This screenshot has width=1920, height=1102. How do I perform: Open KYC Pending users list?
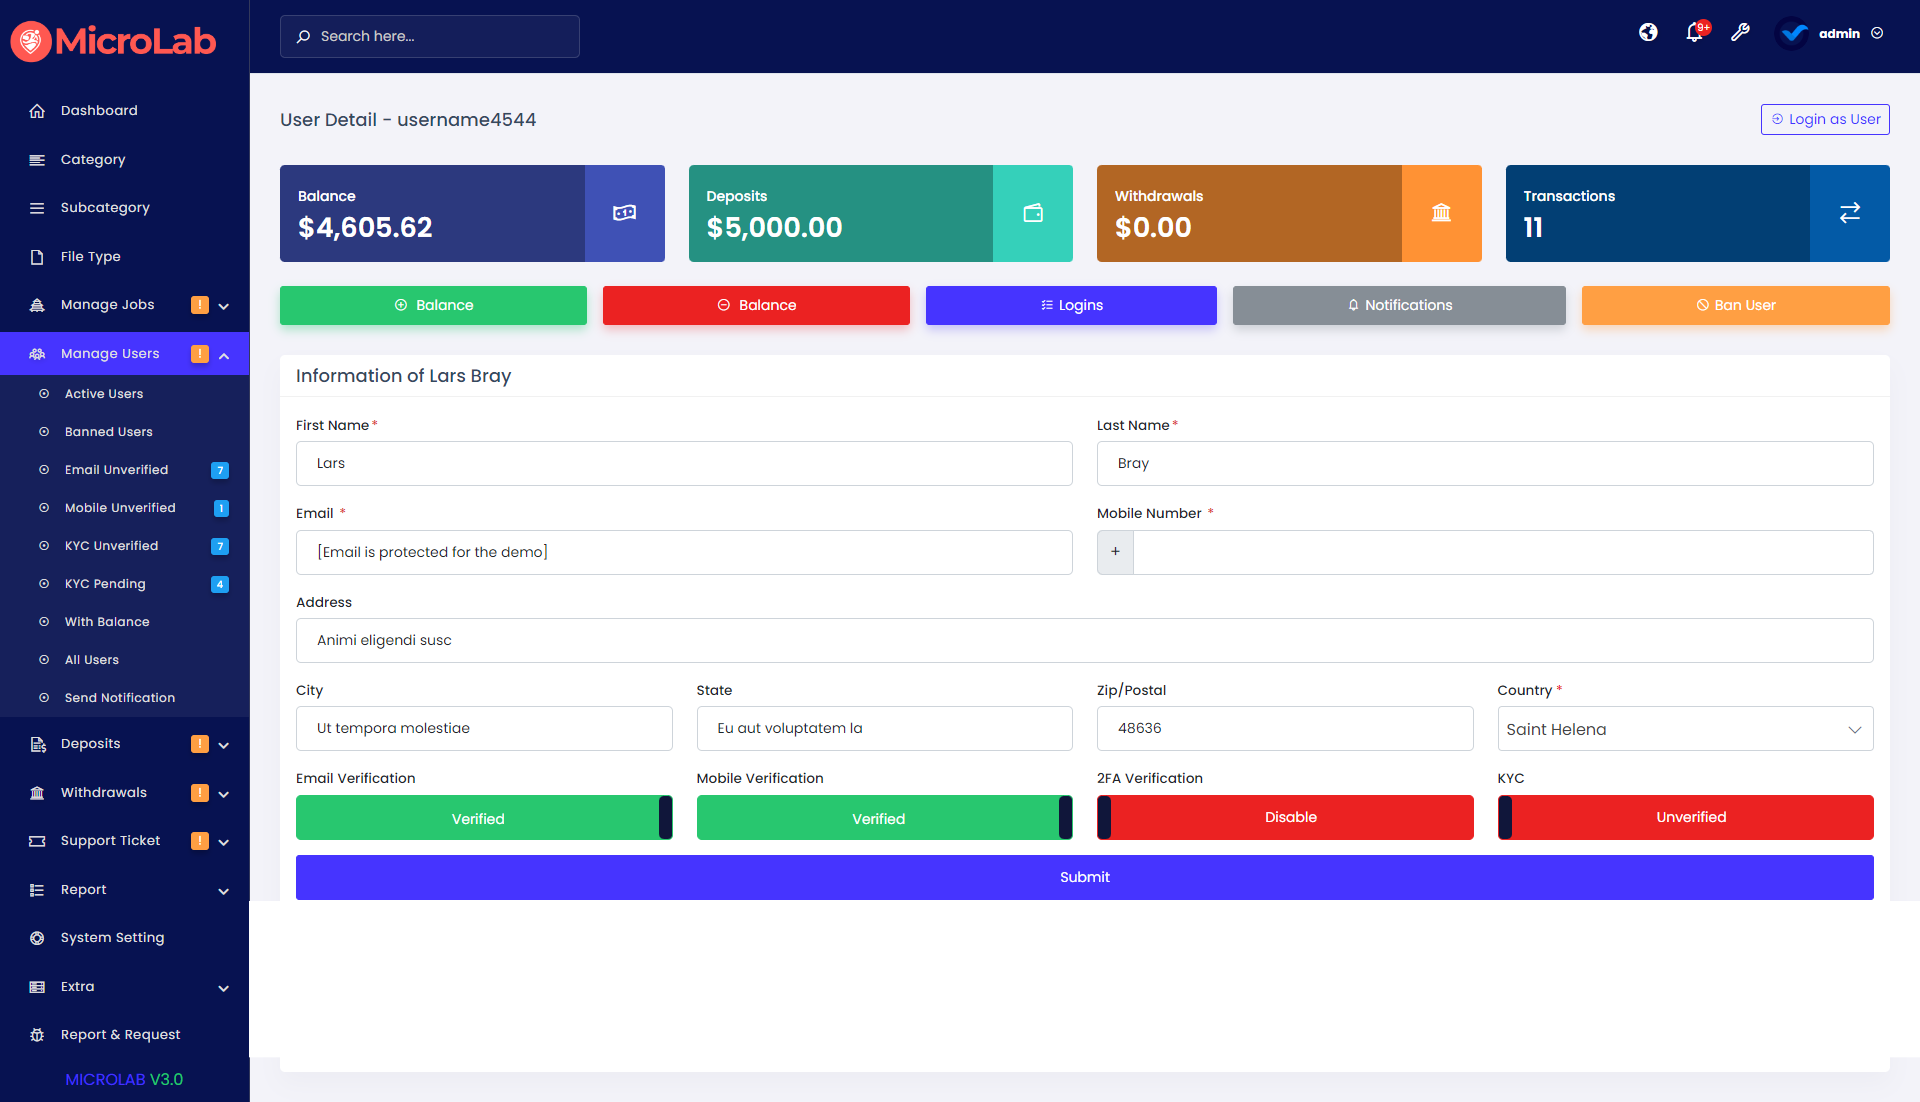105,584
